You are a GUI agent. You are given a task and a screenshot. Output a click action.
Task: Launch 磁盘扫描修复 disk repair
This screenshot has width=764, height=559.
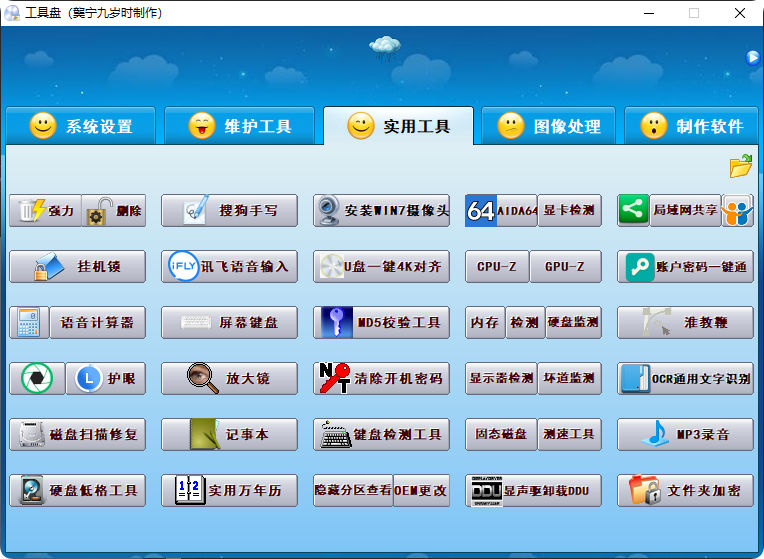77,434
